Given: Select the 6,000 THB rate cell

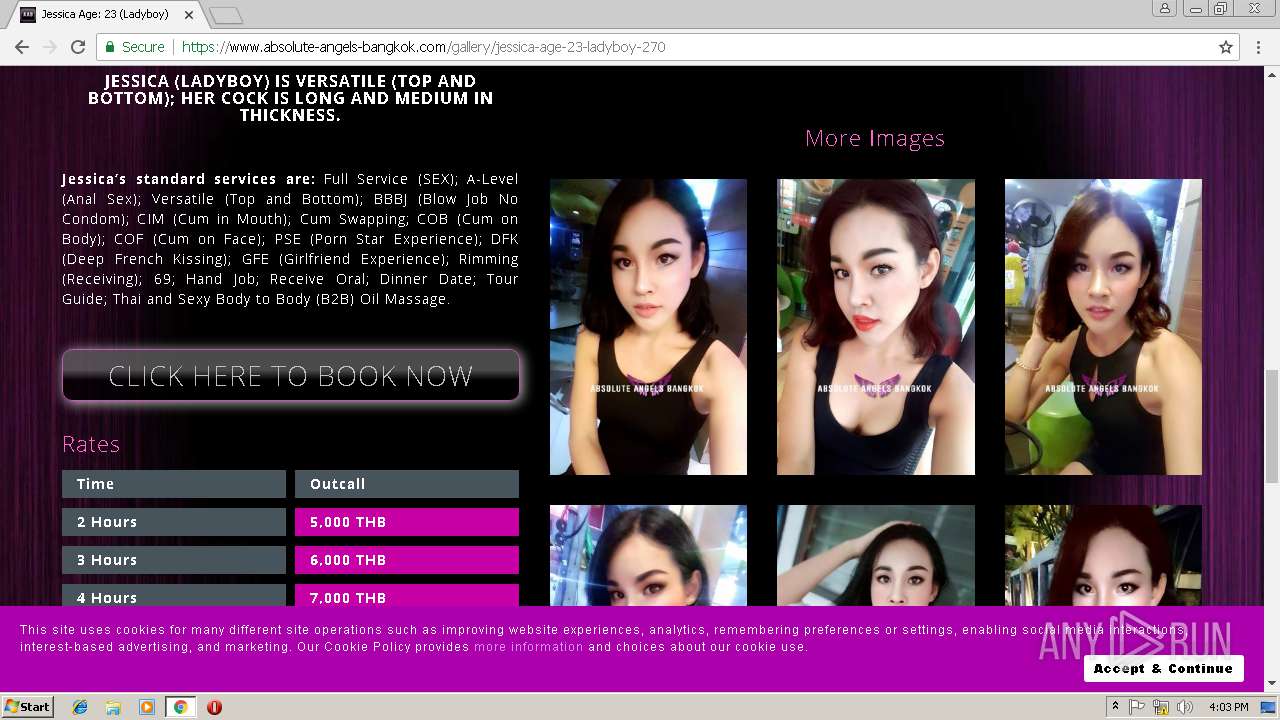Looking at the screenshot, I should point(407,560).
